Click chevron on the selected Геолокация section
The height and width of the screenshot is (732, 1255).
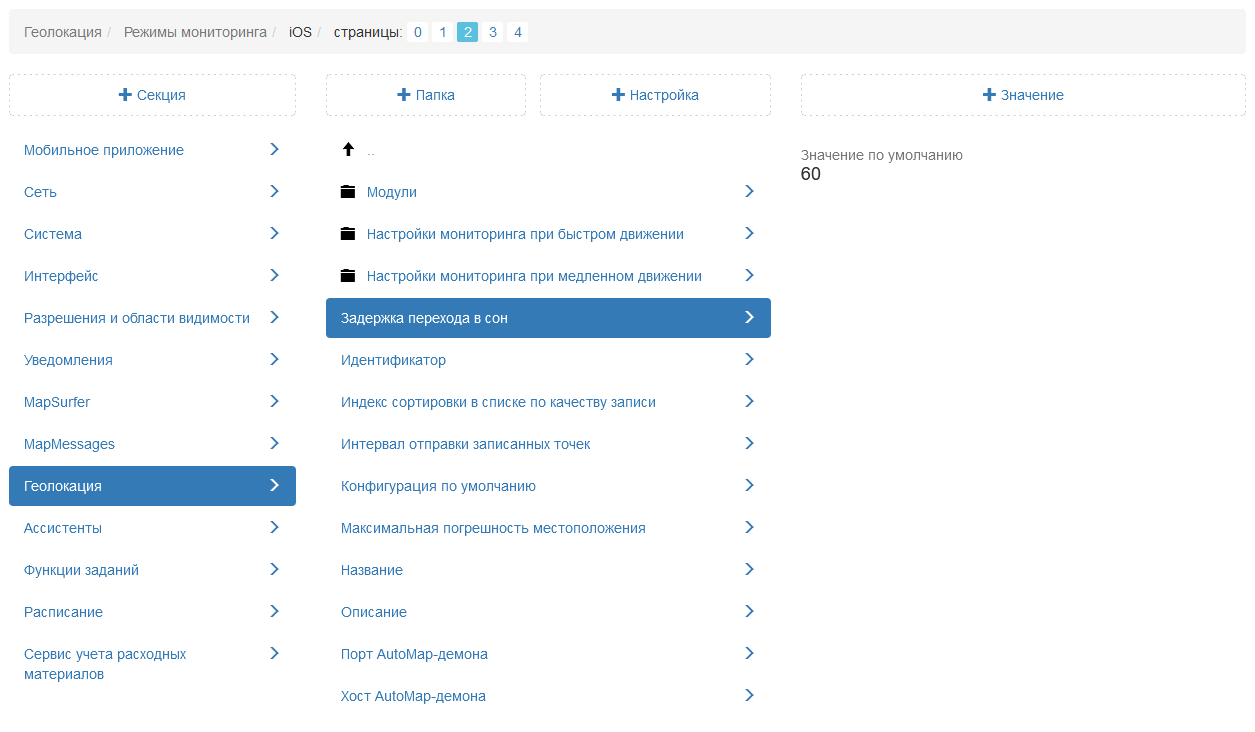pyautogui.click(x=275, y=485)
